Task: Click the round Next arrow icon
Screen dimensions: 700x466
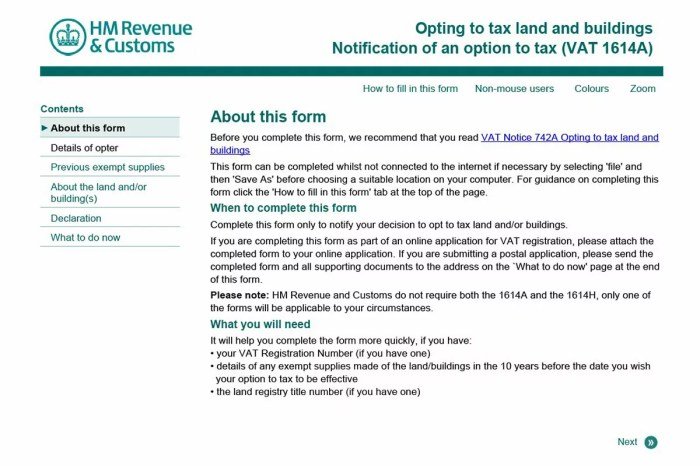Action: (x=651, y=442)
